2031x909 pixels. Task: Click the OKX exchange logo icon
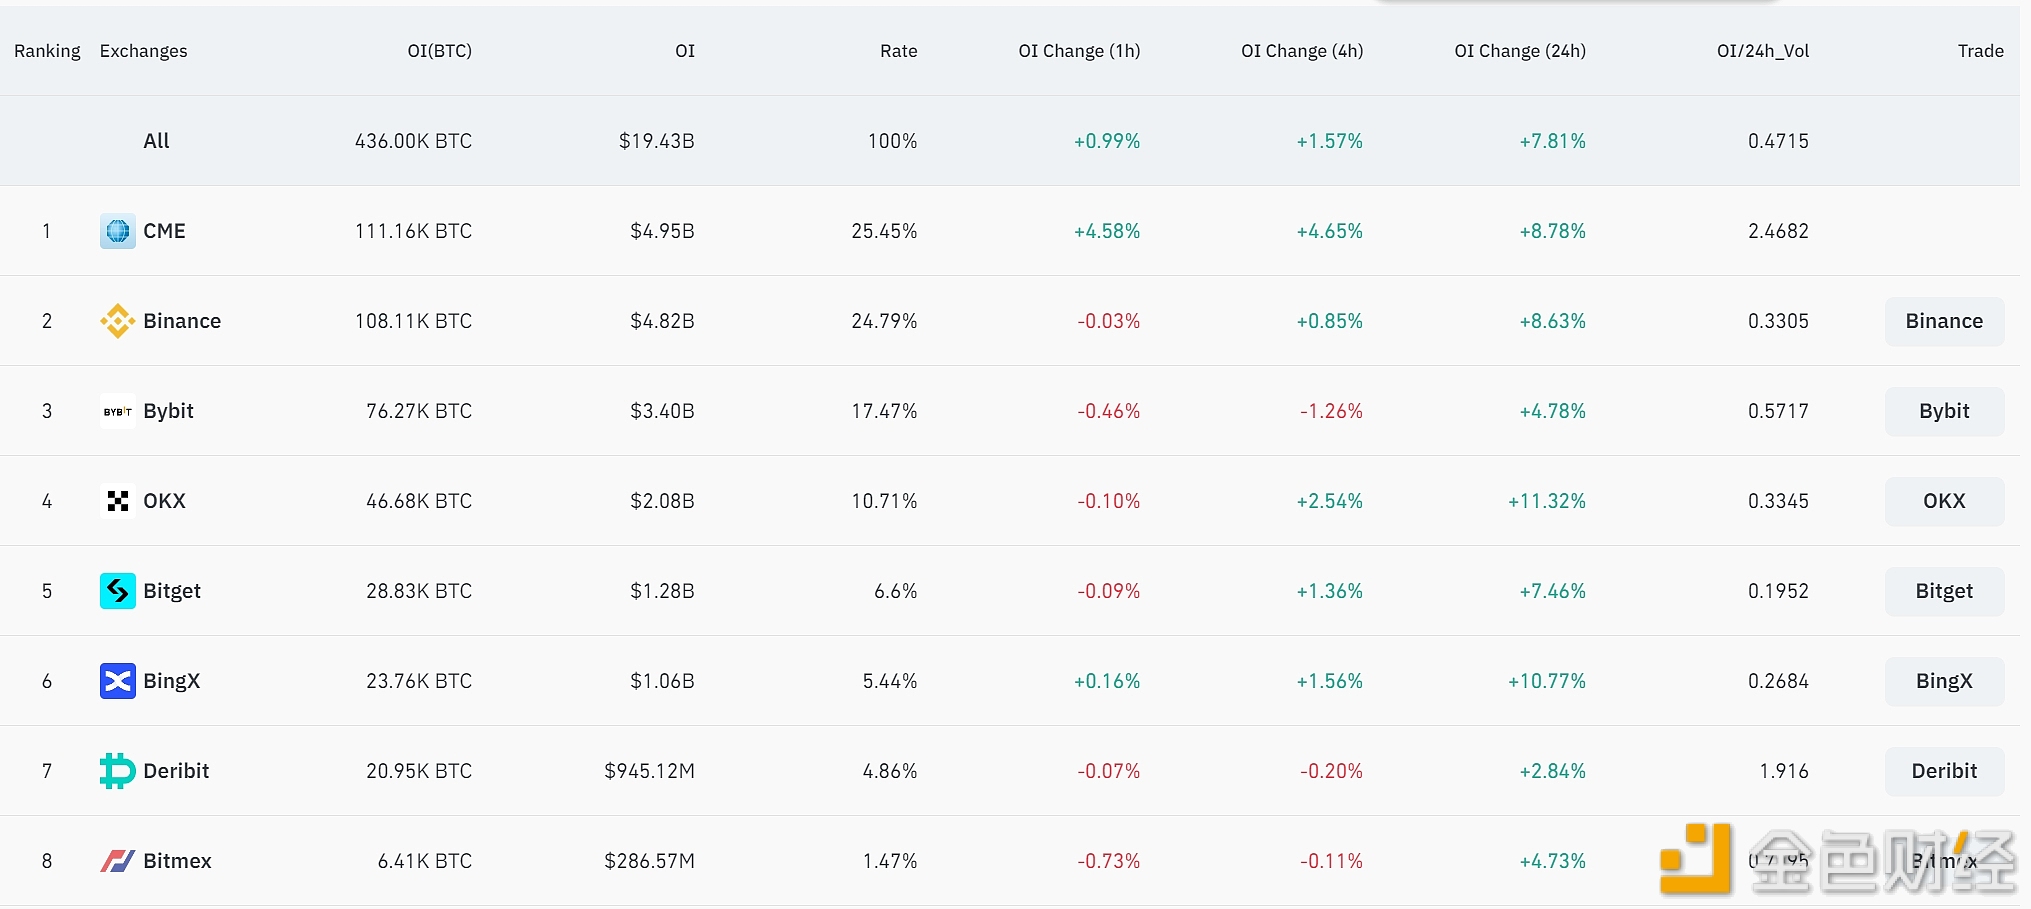[x=118, y=501]
